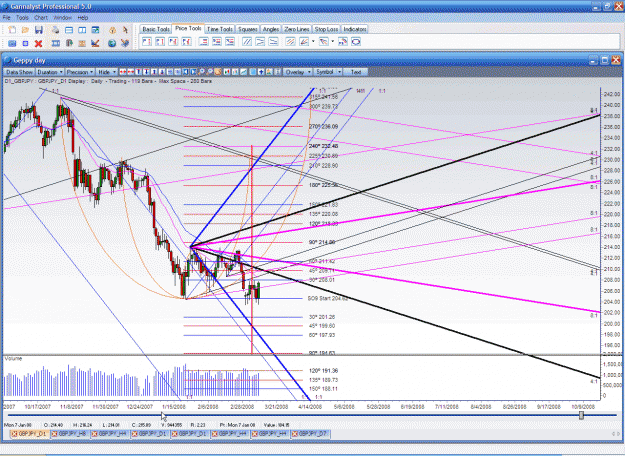Select the GBPJPY_D7 chart tab
Image resolution: width=625 pixels, height=456 pixels.
(x=310, y=434)
